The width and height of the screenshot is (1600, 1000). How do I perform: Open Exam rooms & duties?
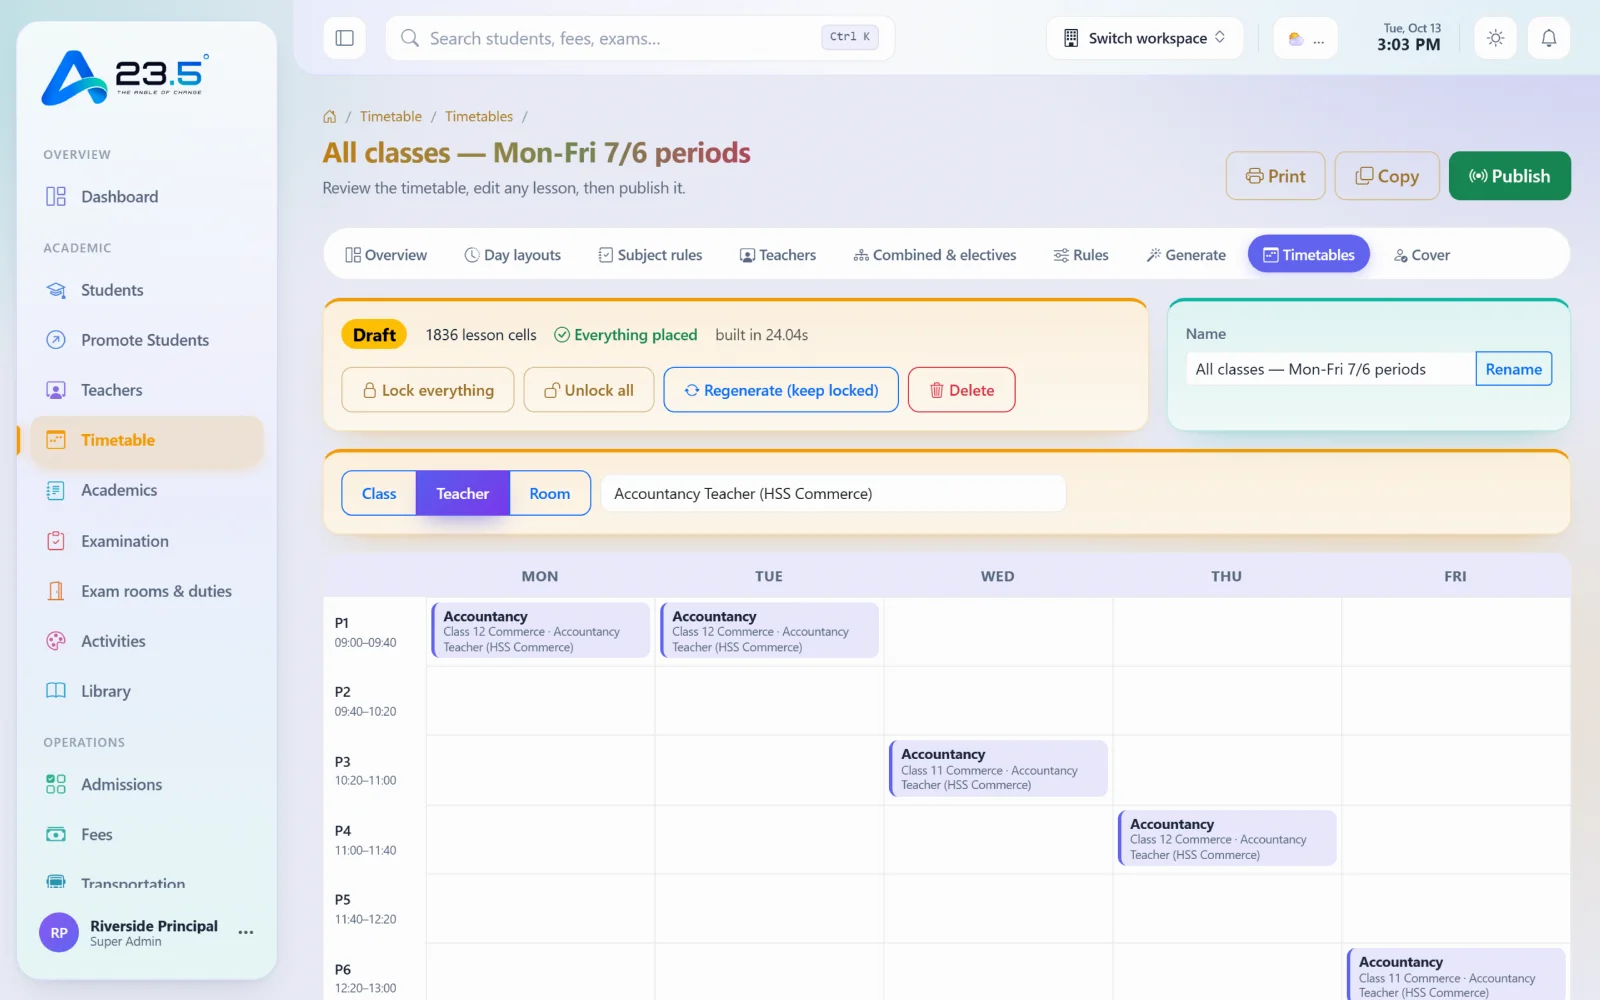(147, 591)
